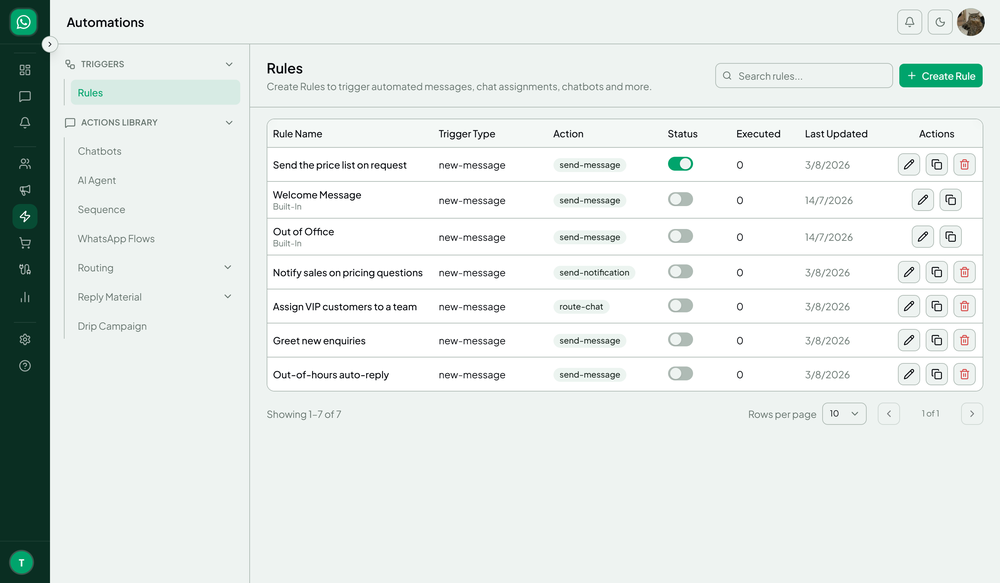Delete the Notify sales on pricing rule
Viewport: 1000px width, 583px height.
point(964,272)
